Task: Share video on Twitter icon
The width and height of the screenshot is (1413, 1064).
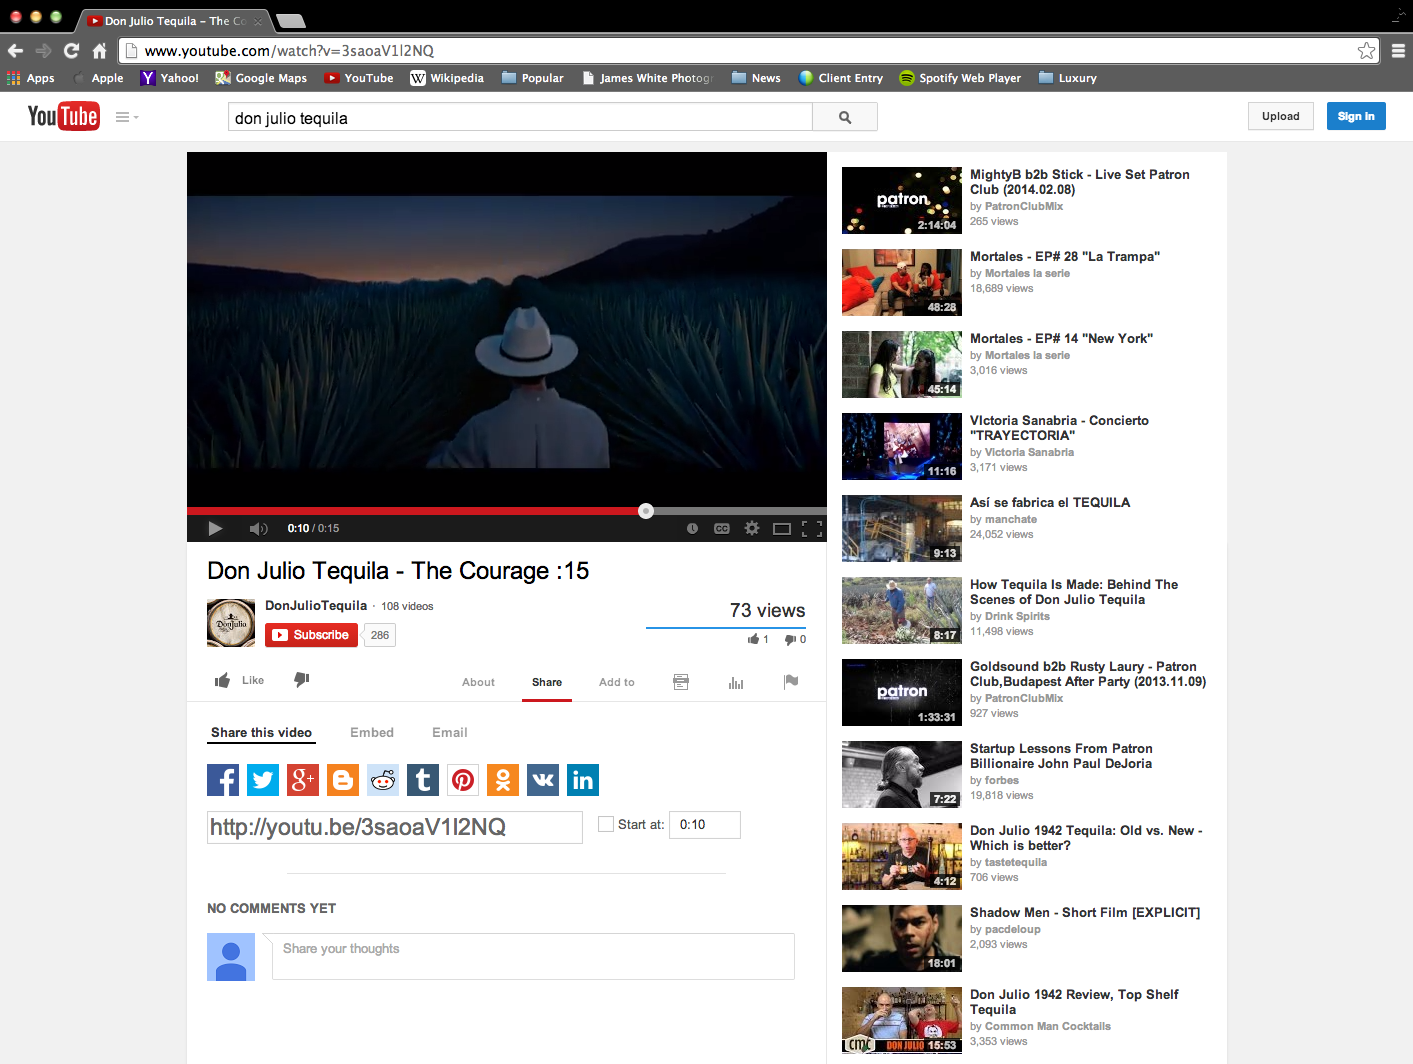Action: coord(263,780)
